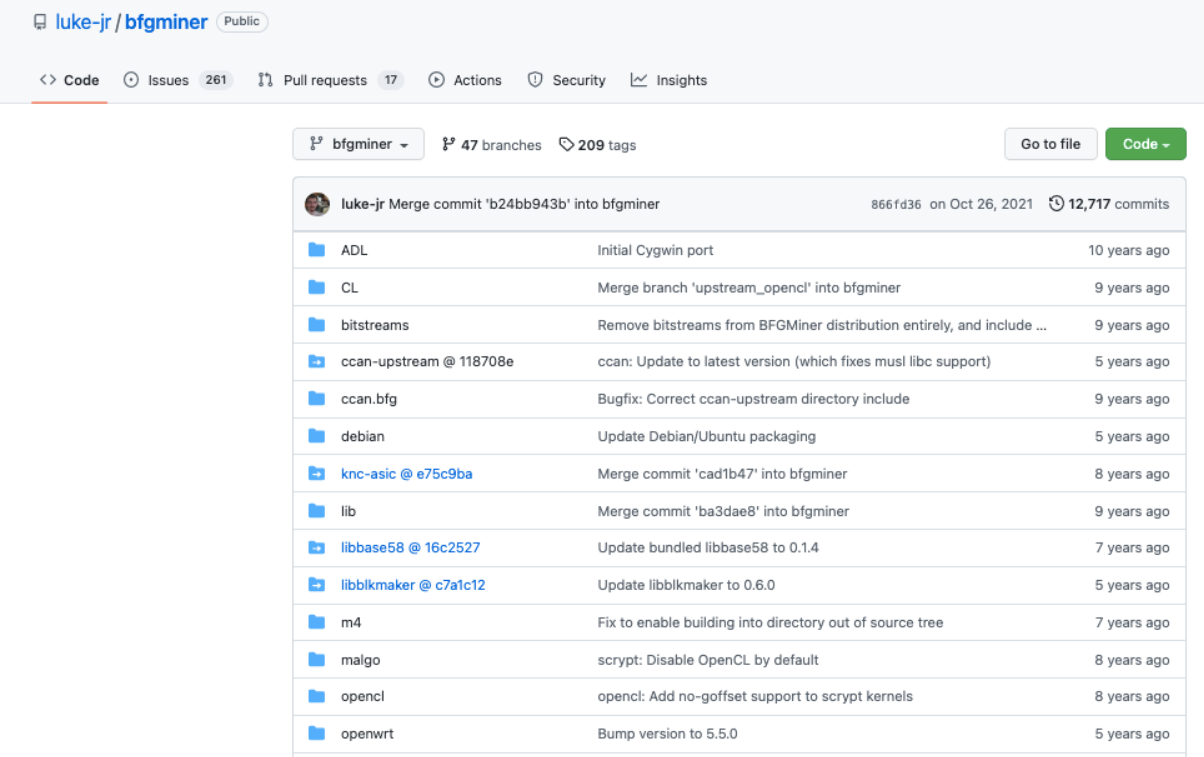
Task: Click the folder icon for openwrt
Action: click(317, 733)
